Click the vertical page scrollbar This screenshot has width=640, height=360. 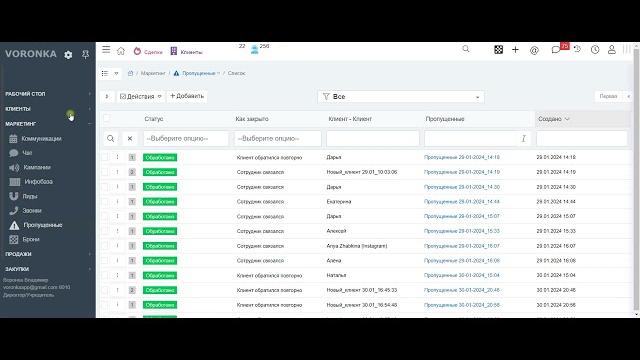(636, 180)
